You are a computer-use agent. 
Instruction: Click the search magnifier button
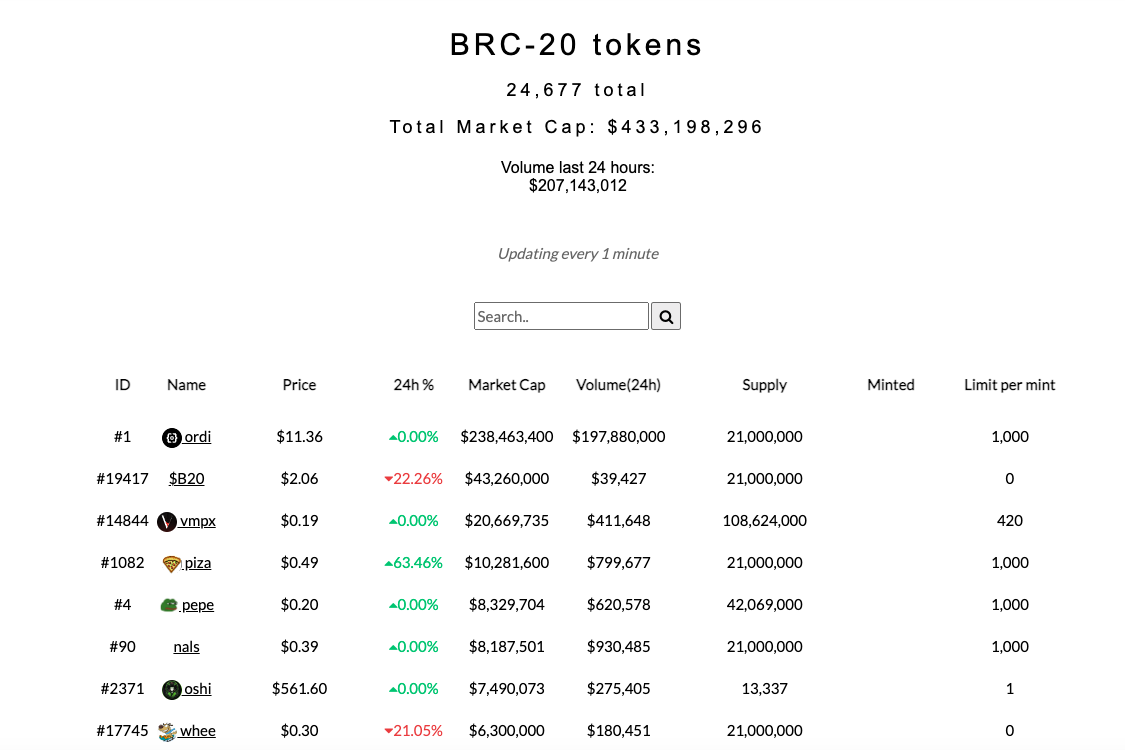coord(666,317)
